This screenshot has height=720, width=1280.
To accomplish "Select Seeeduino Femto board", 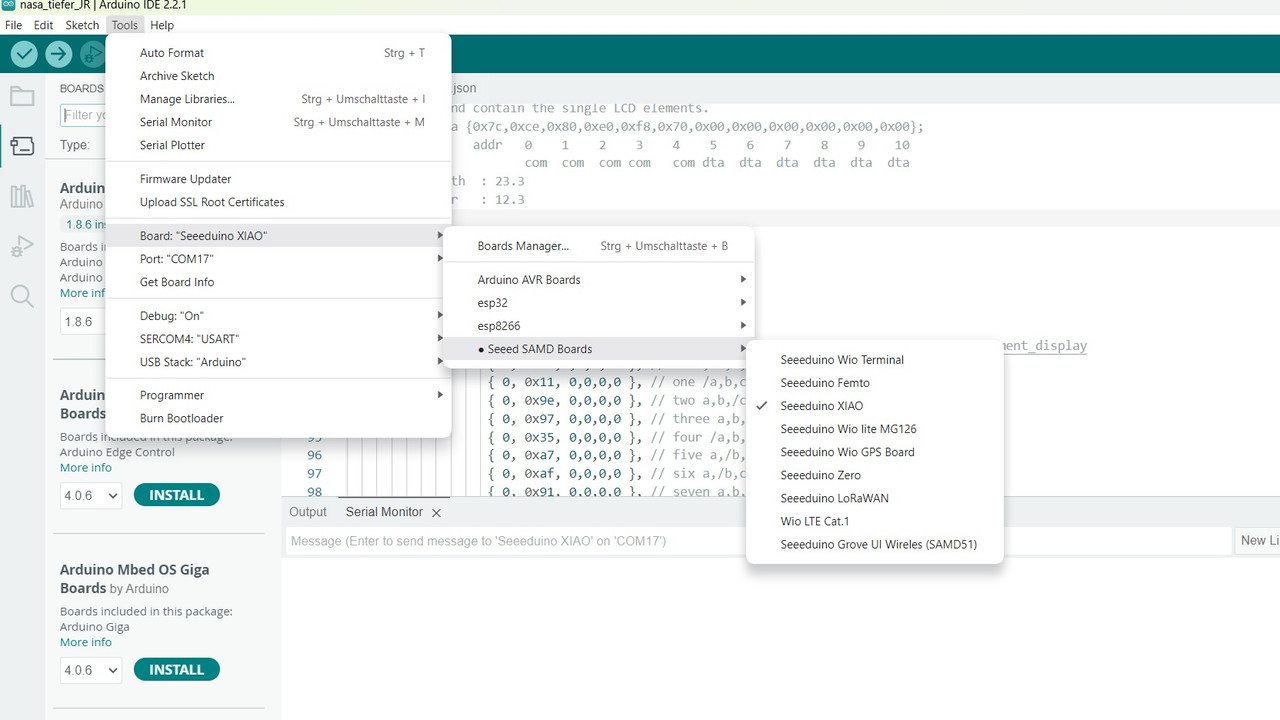I will (875, 383).
